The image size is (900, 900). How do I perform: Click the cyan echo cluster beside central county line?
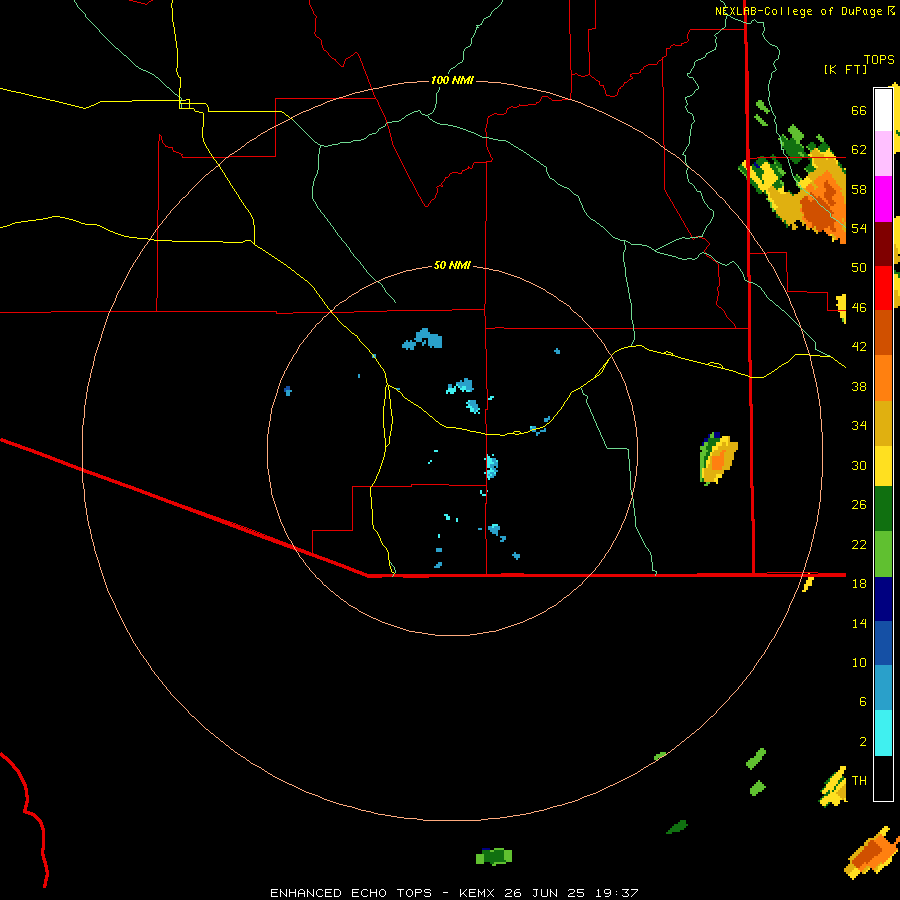pyautogui.click(x=491, y=466)
